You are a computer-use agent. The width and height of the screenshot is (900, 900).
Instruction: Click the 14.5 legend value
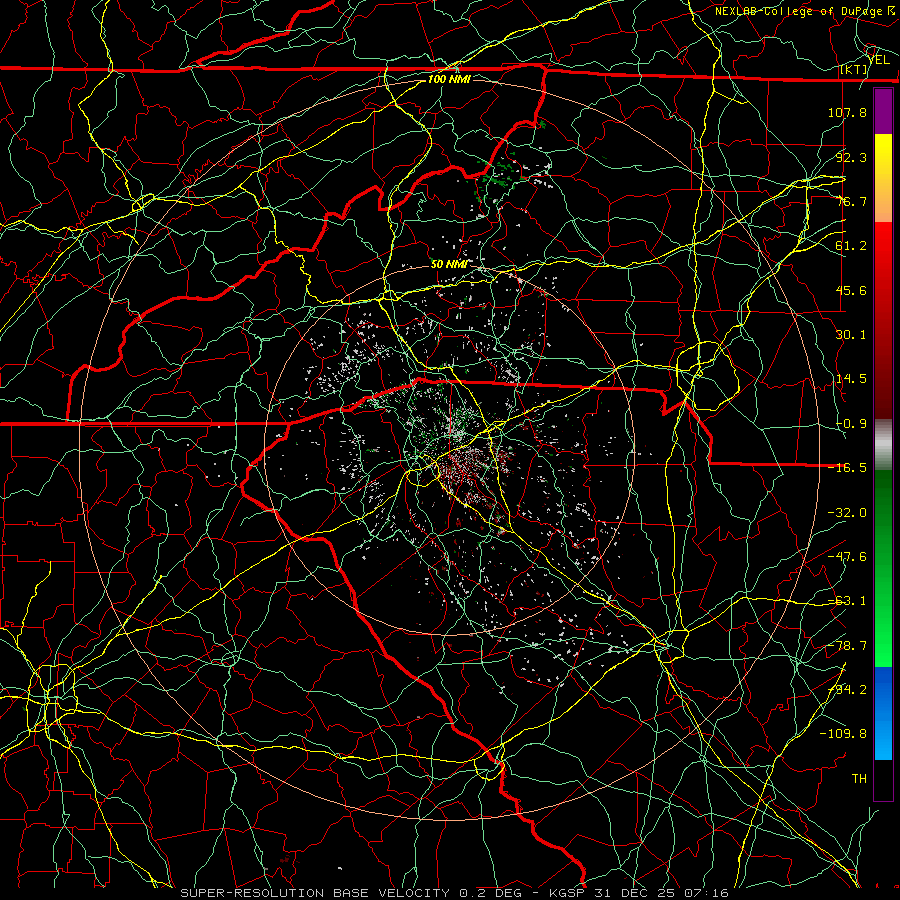pyautogui.click(x=851, y=379)
